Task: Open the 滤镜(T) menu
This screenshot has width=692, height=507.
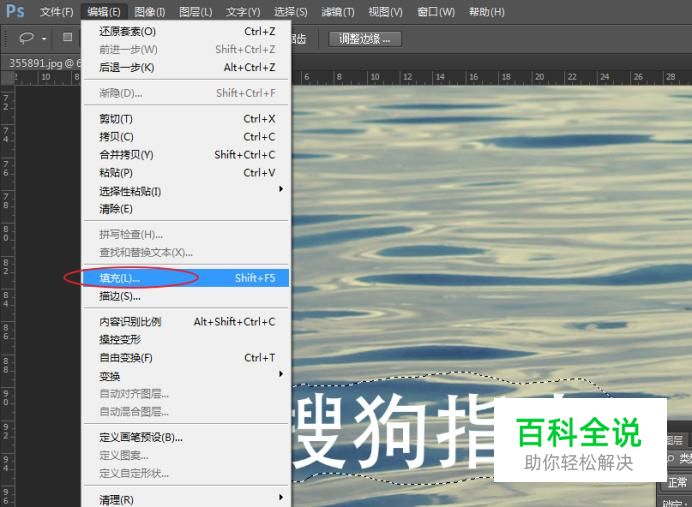Action: (338, 12)
